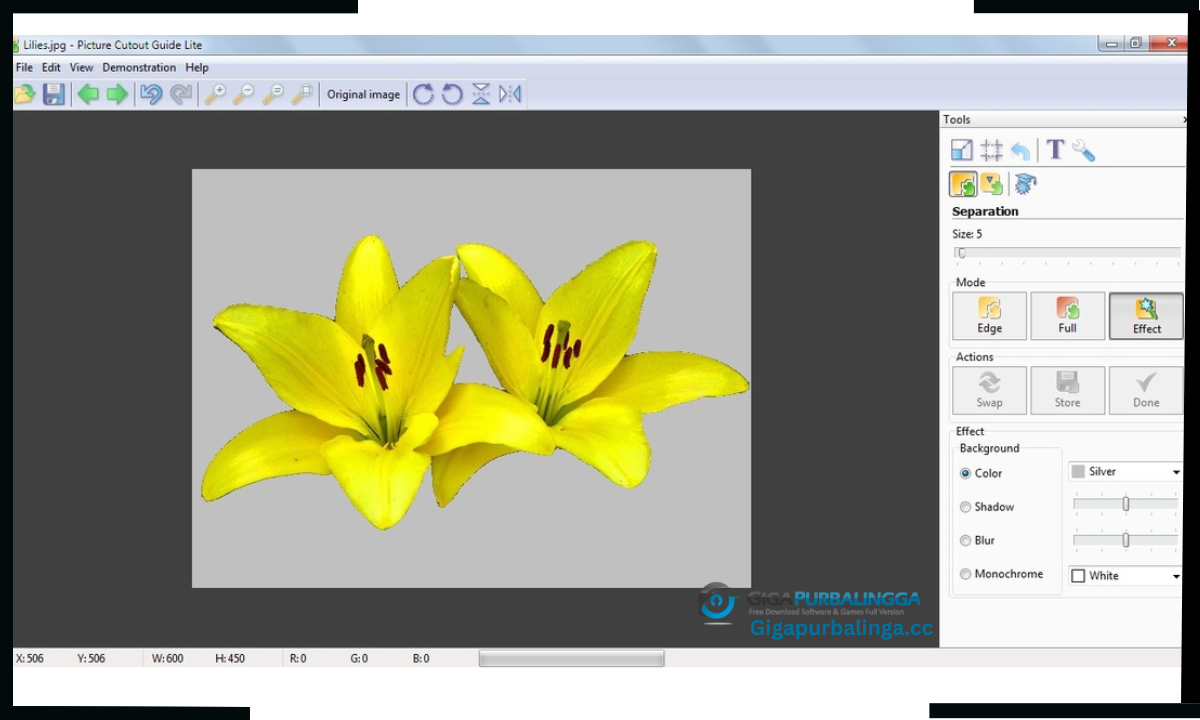
Task: Click the Original image button
Action: tap(363, 94)
